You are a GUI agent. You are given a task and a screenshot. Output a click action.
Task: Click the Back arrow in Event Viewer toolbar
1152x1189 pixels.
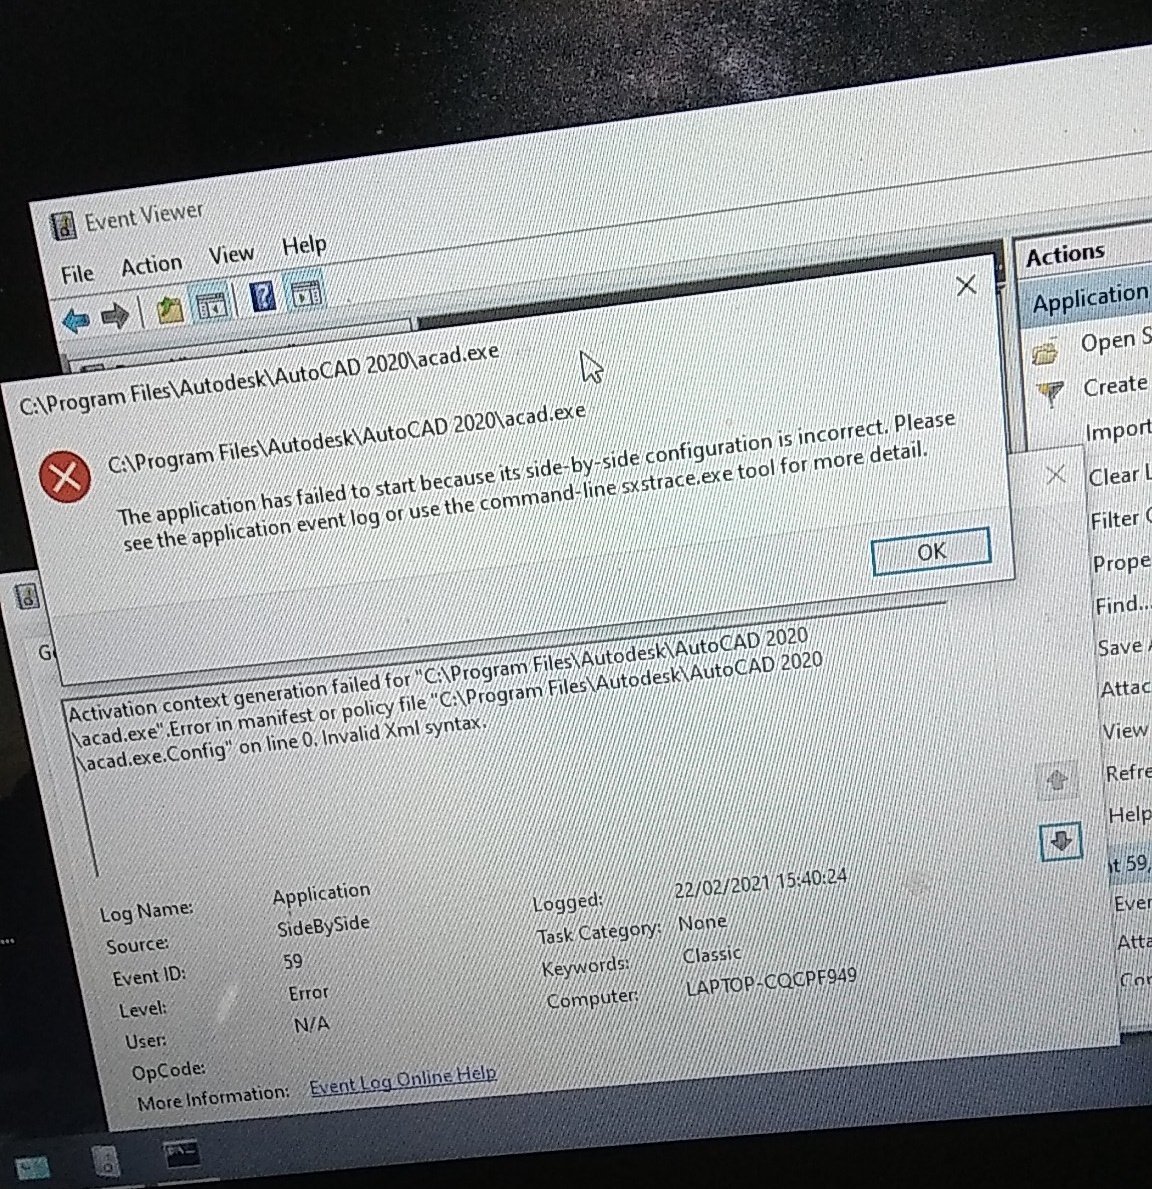[77, 320]
